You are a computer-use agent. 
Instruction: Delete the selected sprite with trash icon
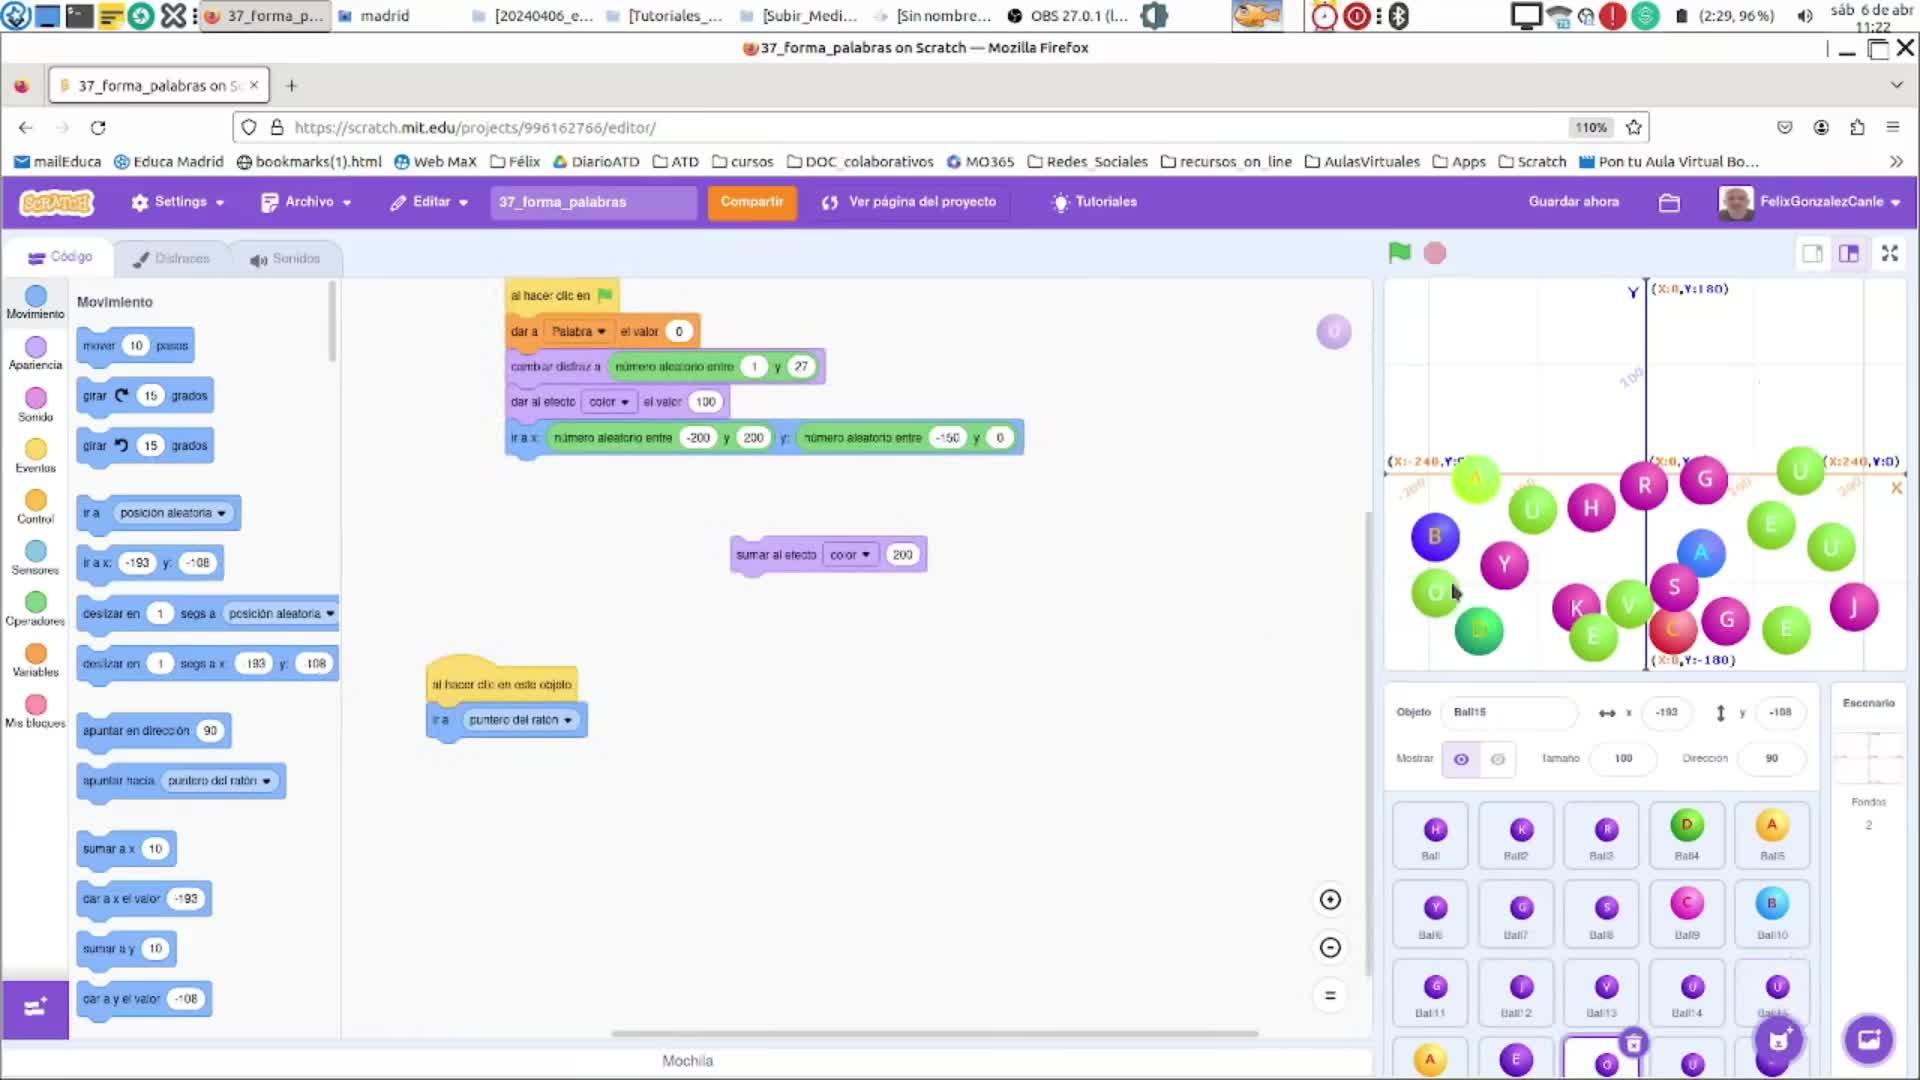pyautogui.click(x=1633, y=1044)
